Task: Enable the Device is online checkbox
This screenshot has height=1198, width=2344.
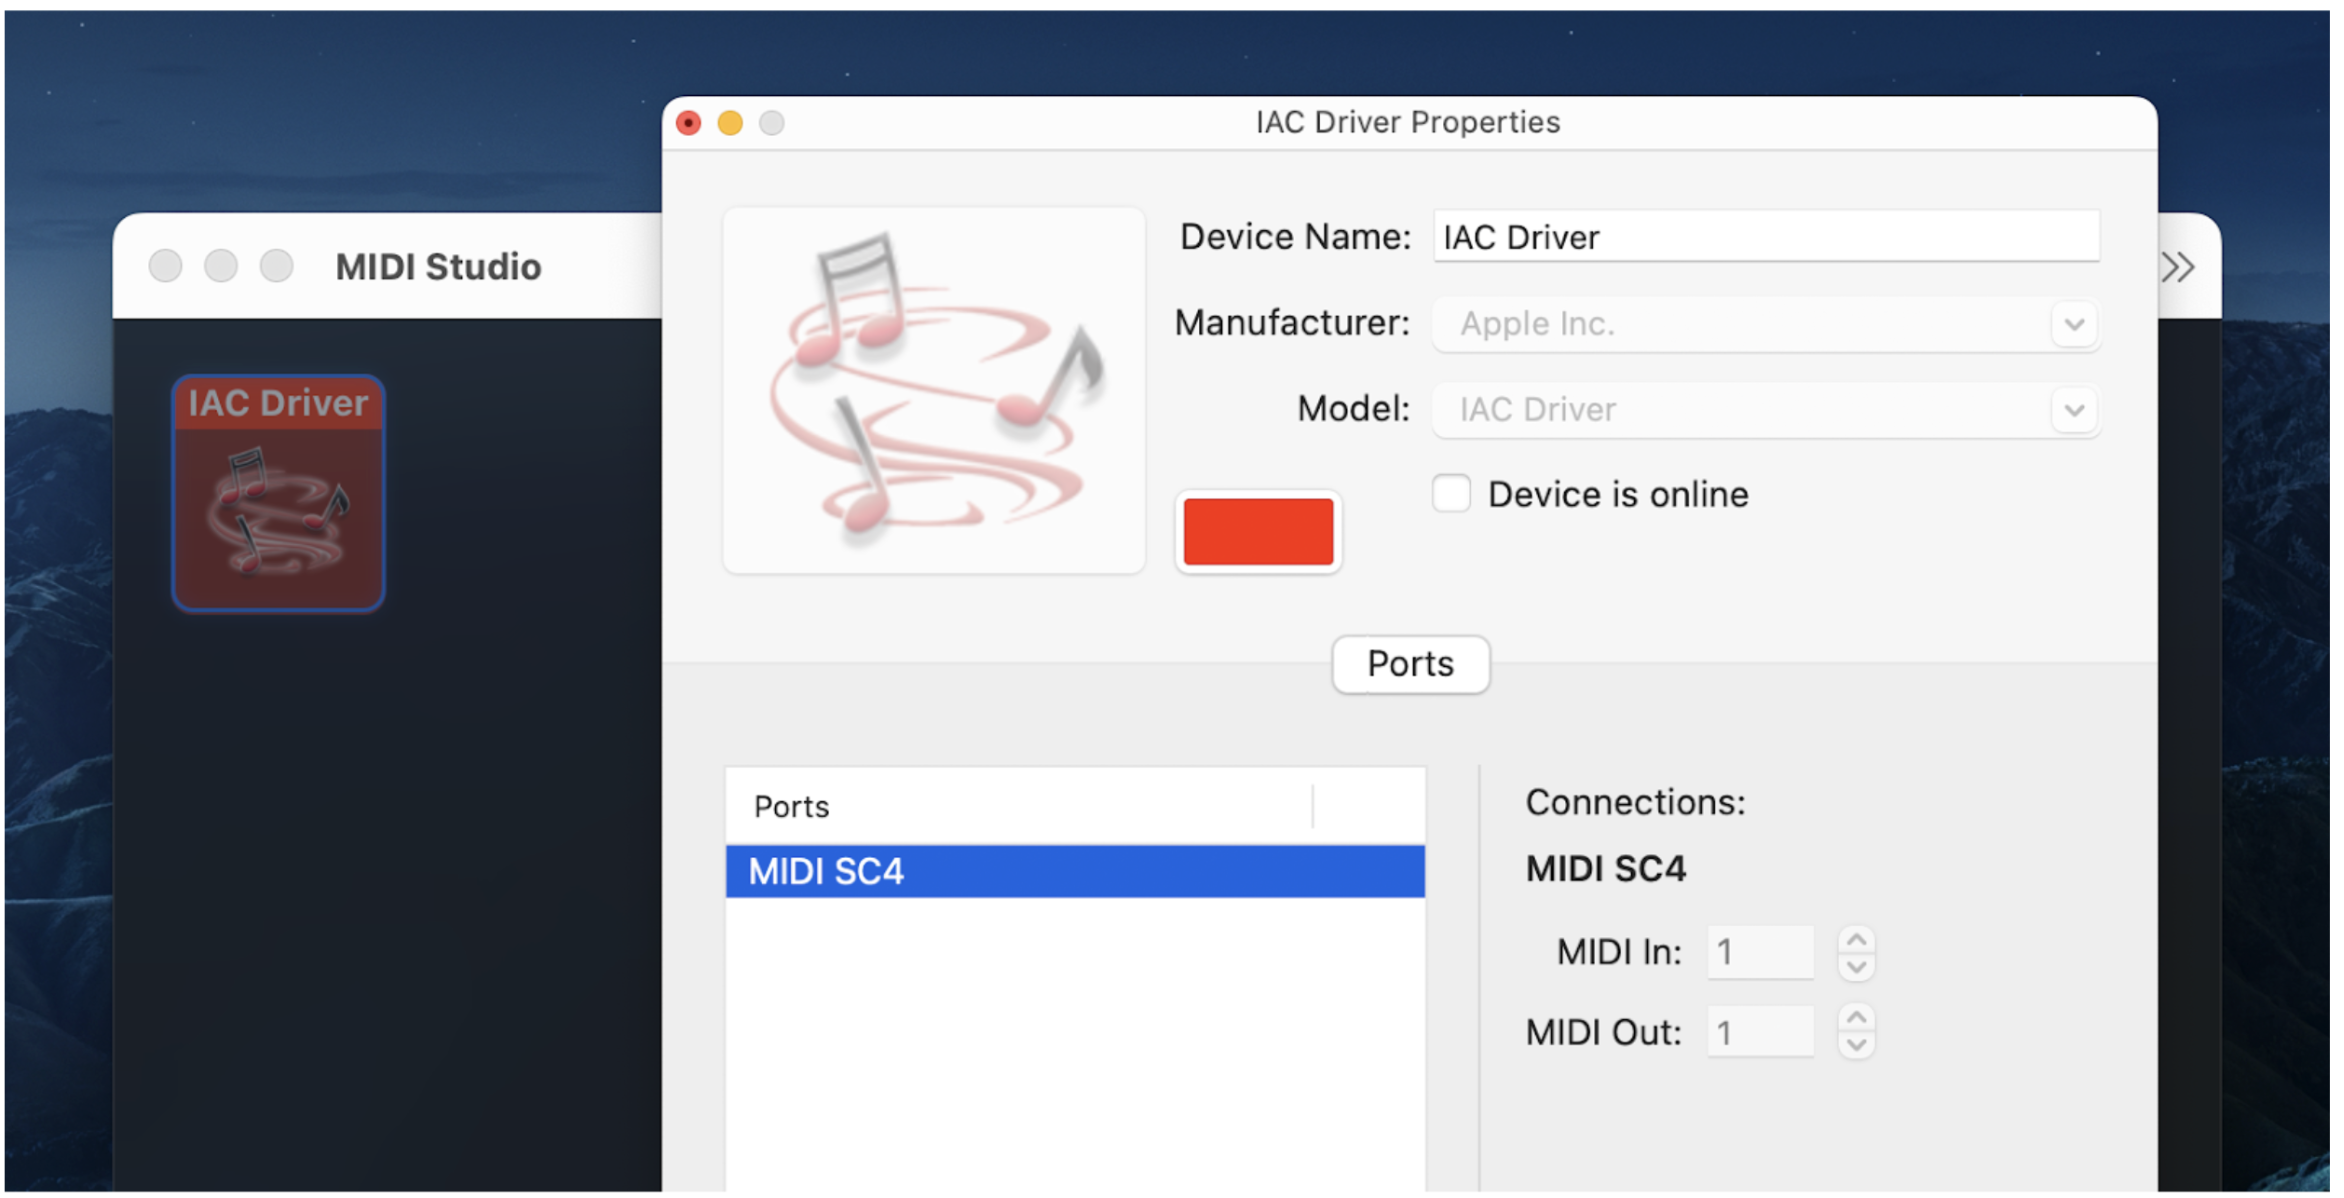Action: pos(1451,494)
